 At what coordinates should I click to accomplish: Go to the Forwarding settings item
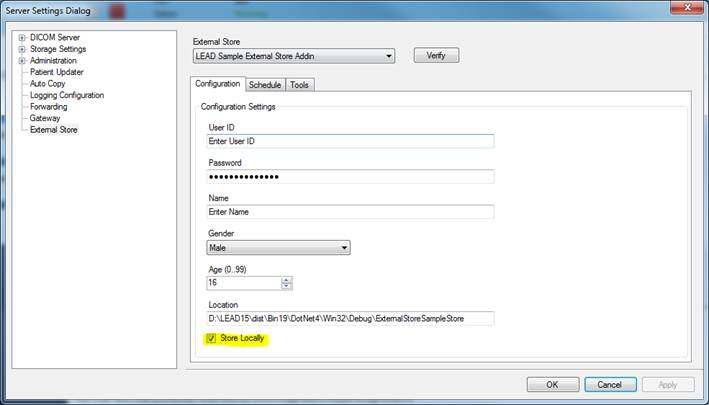point(49,107)
